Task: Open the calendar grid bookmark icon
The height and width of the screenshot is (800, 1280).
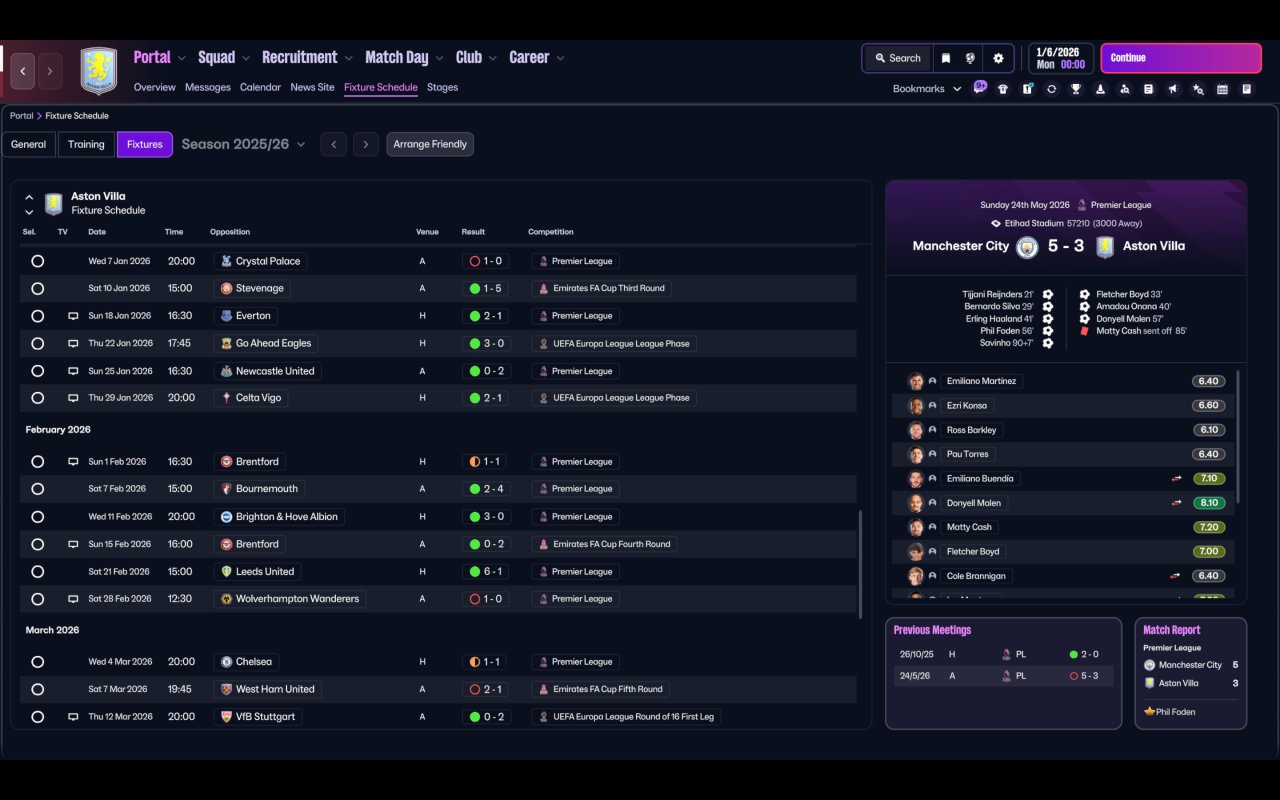Action: click(1222, 89)
